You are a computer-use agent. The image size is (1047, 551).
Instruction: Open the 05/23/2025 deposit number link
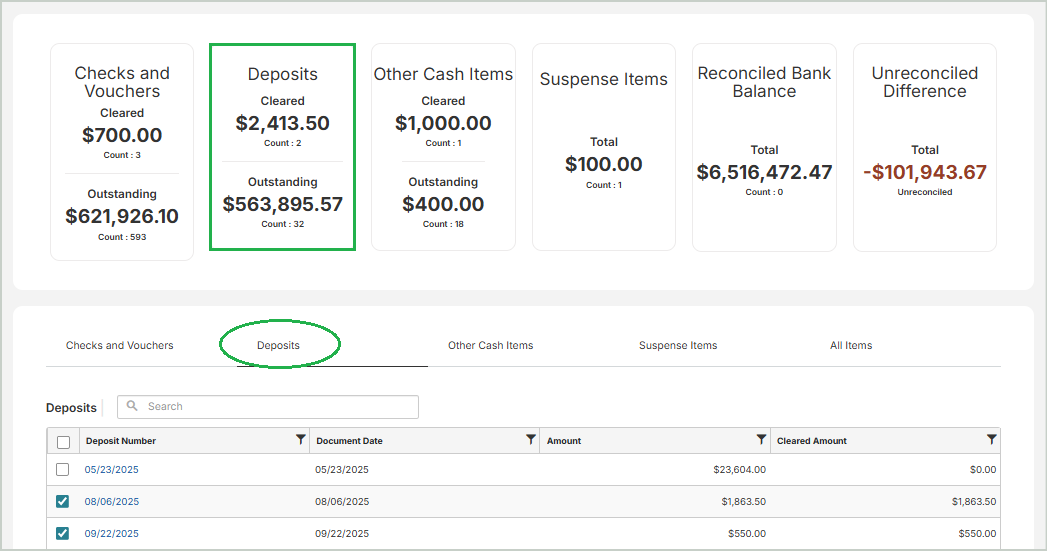pyautogui.click(x=112, y=470)
